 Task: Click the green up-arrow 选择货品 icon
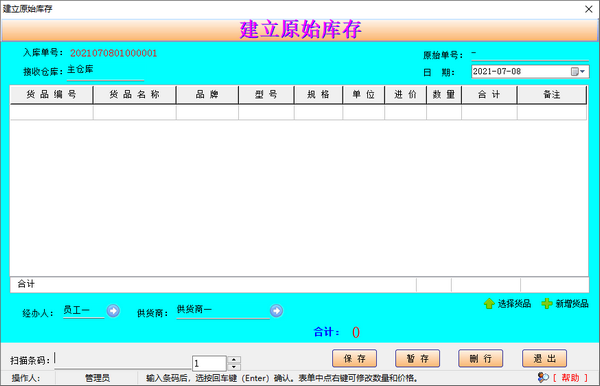(489, 304)
